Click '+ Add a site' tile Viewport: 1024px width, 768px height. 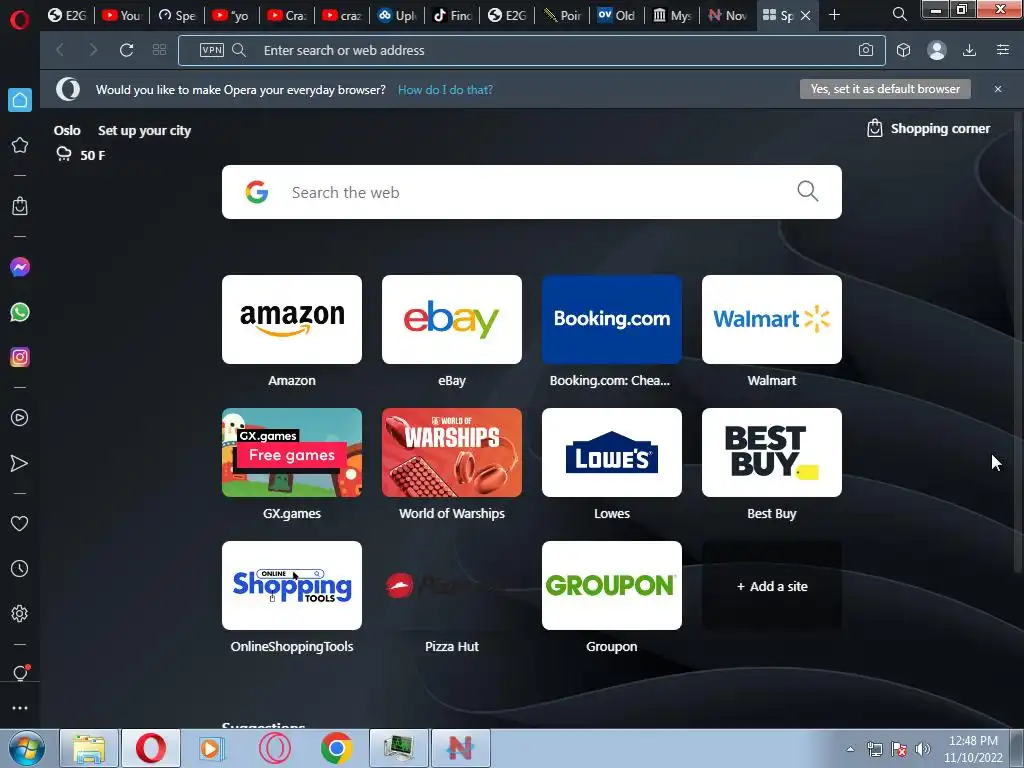772,585
